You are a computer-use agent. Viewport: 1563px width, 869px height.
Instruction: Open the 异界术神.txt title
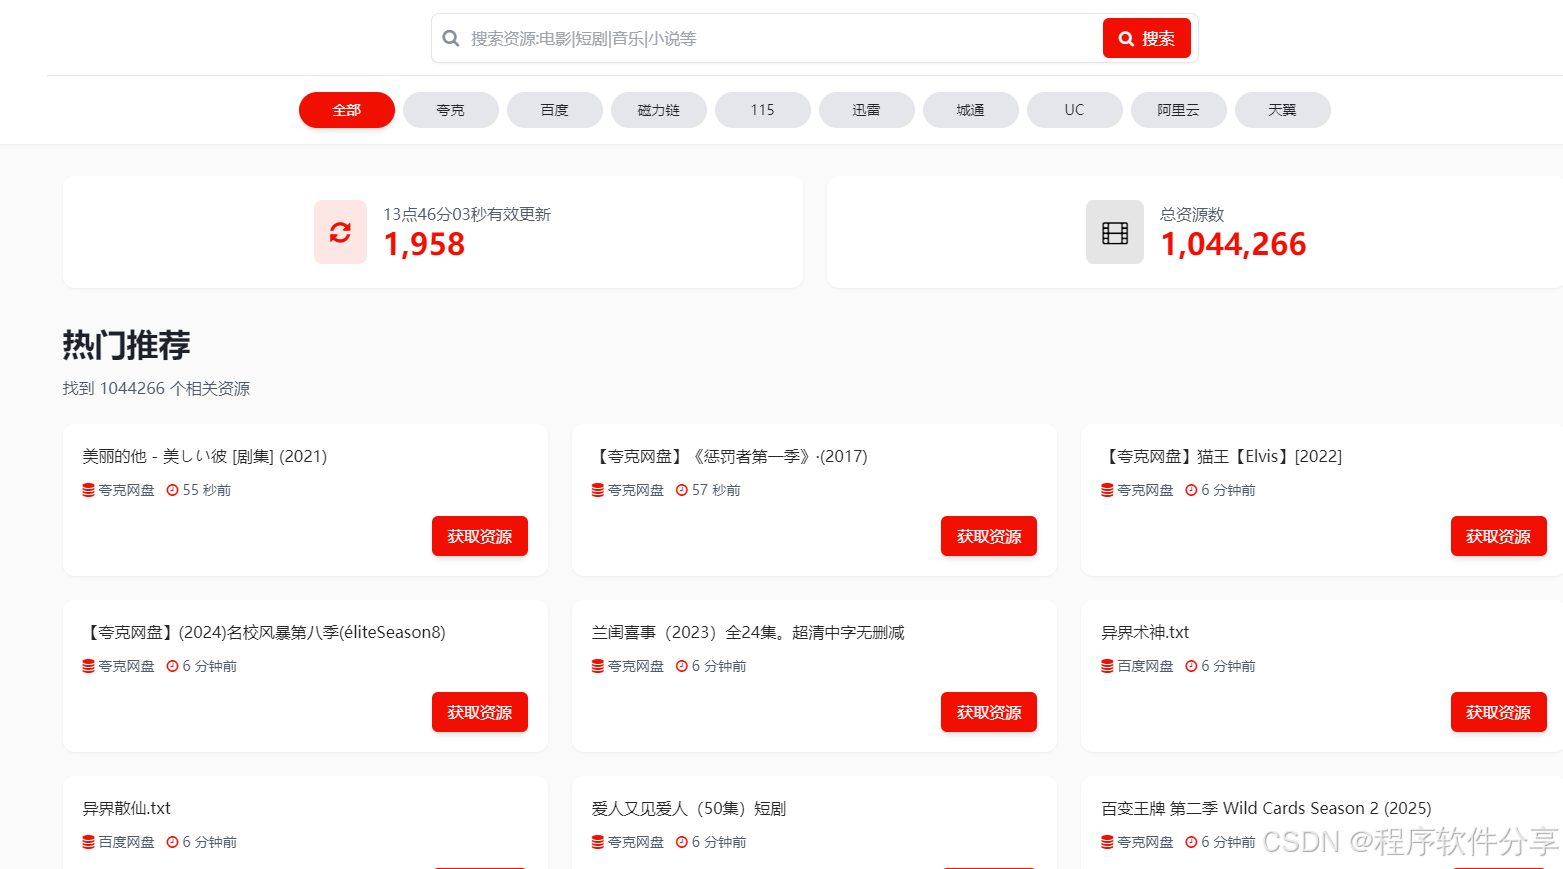coord(1145,632)
